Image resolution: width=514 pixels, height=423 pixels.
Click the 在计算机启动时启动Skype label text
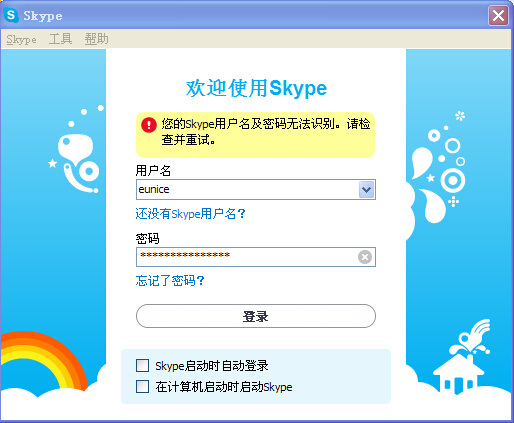point(224,387)
